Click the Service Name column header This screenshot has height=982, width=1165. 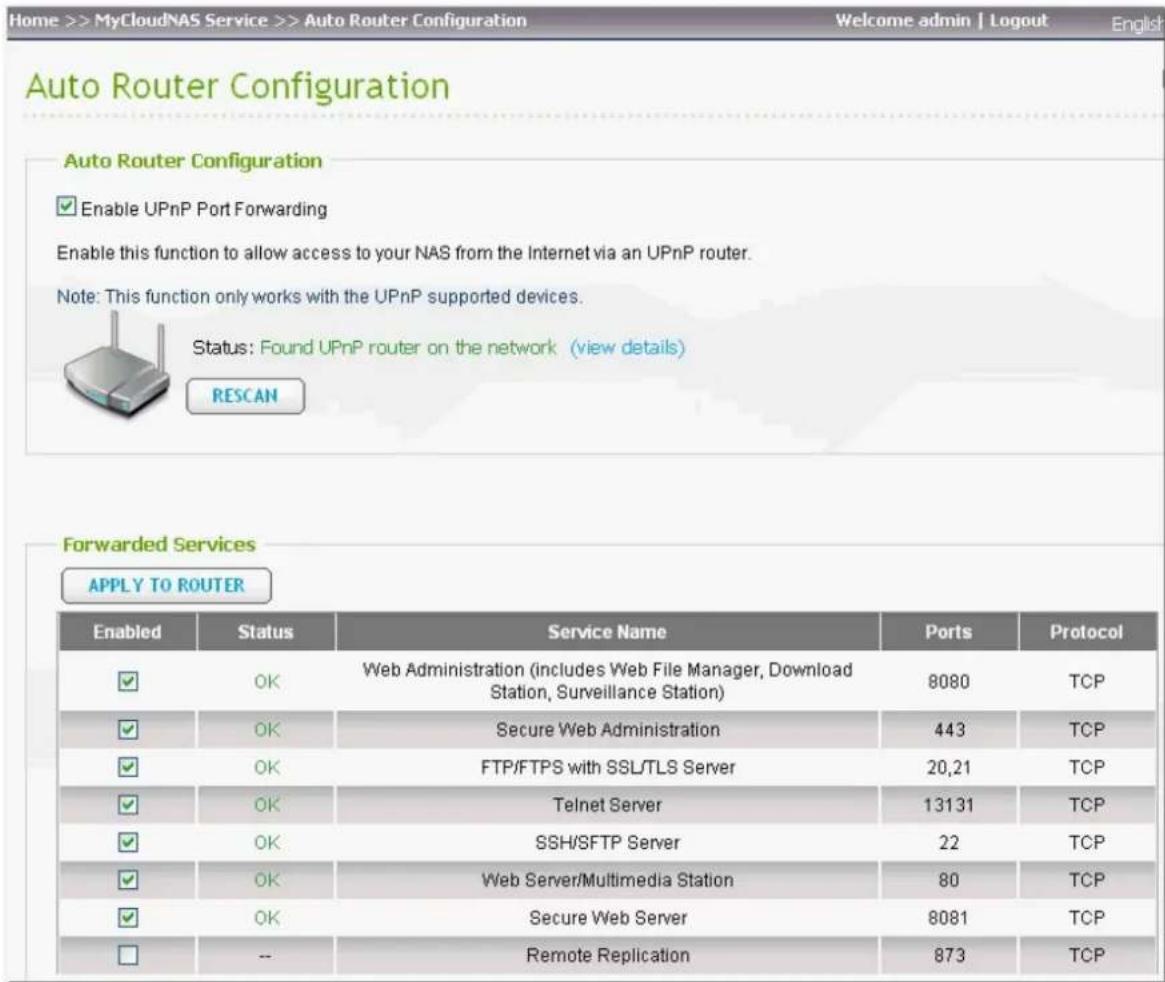[x=607, y=632]
